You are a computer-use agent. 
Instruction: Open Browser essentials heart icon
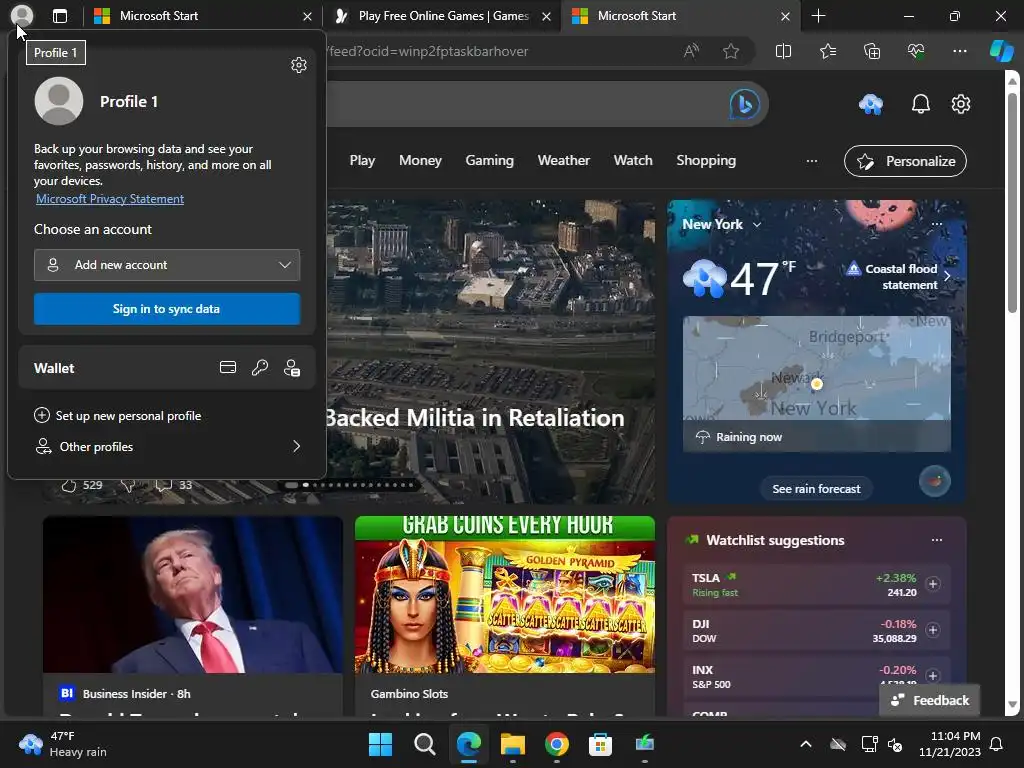coord(916,51)
